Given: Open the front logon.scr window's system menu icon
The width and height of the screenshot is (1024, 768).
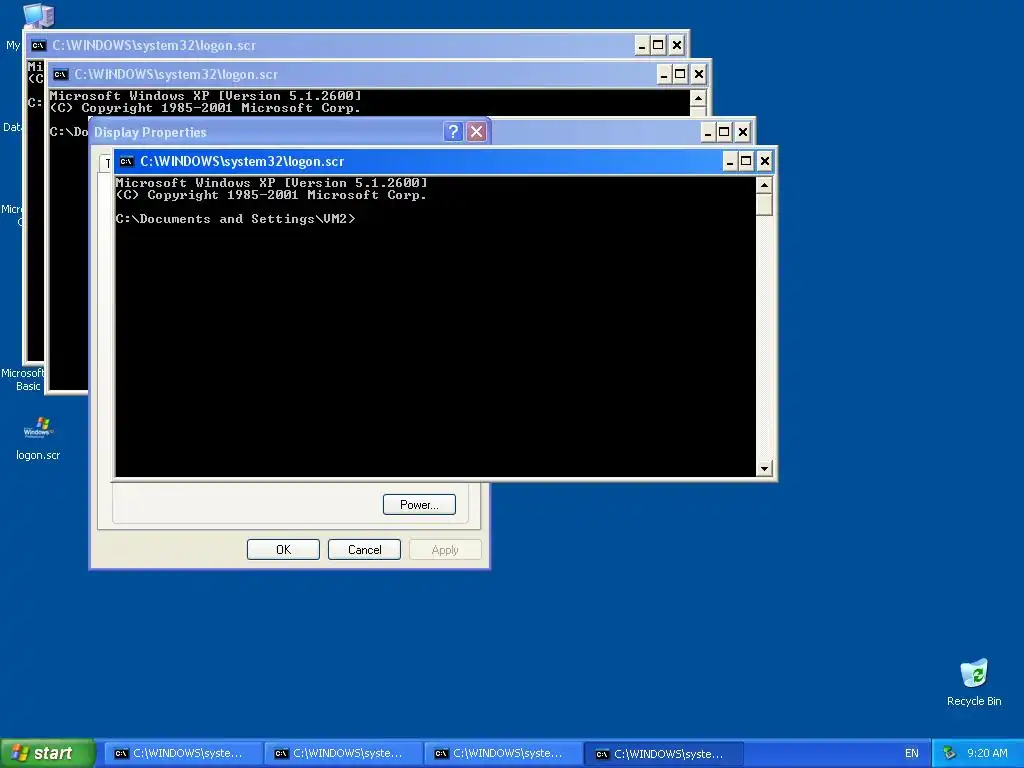Looking at the screenshot, I should (x=127, y=161).
